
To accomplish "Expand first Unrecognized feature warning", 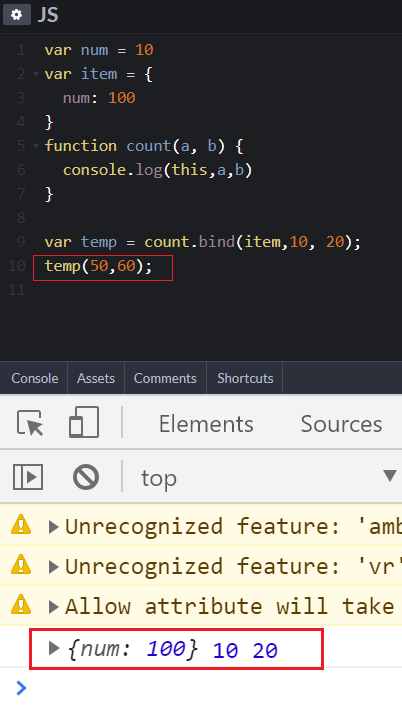I will click(x=53, y=527).
